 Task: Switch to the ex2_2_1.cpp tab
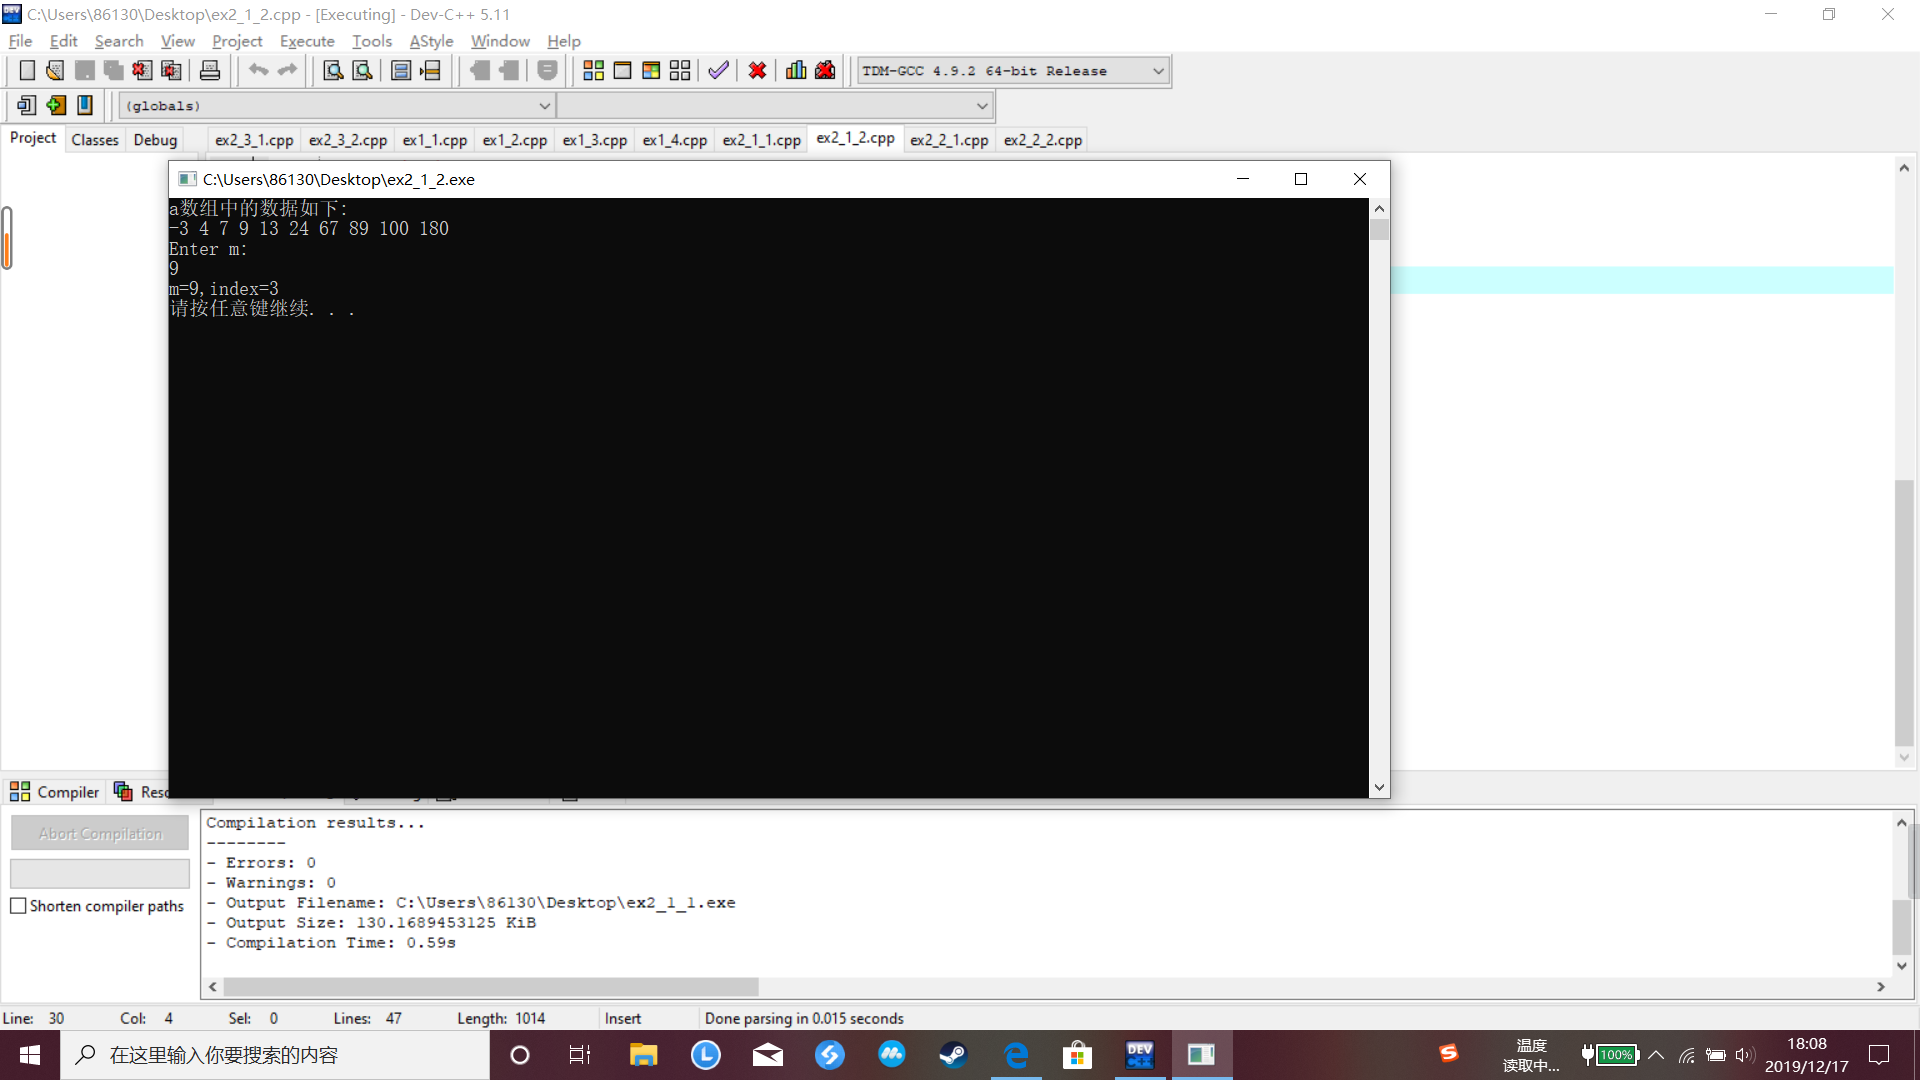click(948, 140)
